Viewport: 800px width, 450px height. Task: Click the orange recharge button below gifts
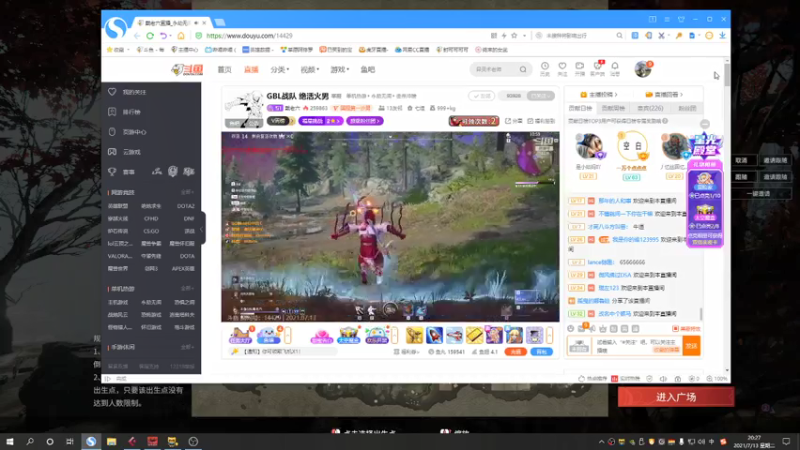click(x=515, y=352)
